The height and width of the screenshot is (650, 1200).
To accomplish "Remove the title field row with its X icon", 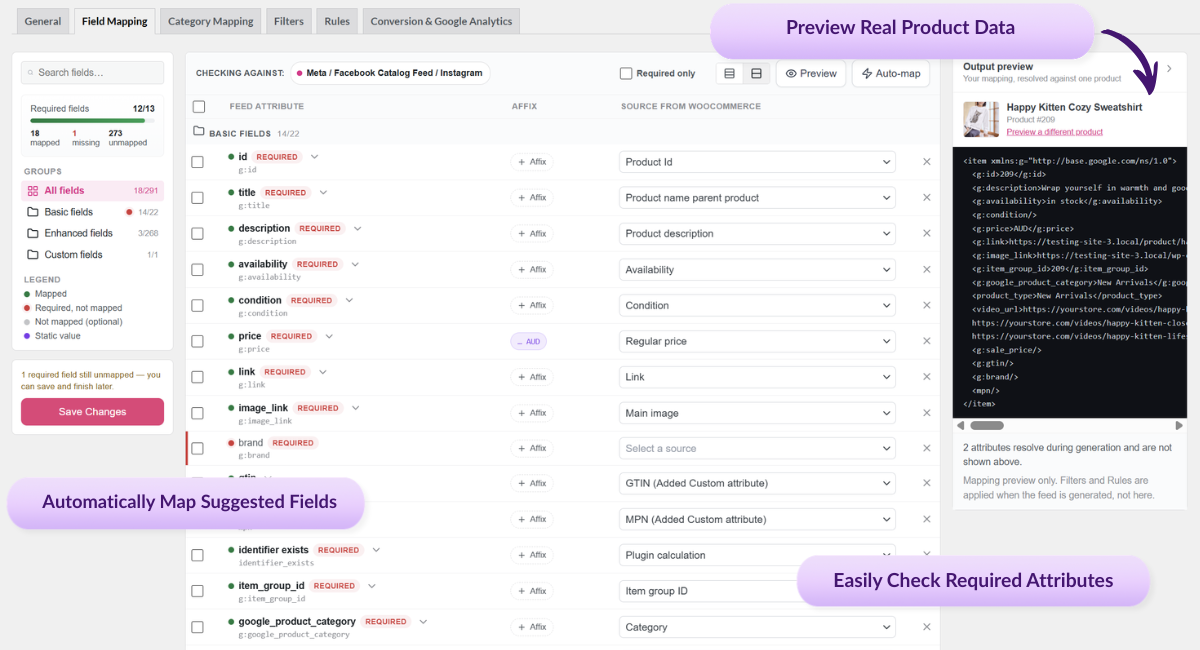I will point(927,198).
